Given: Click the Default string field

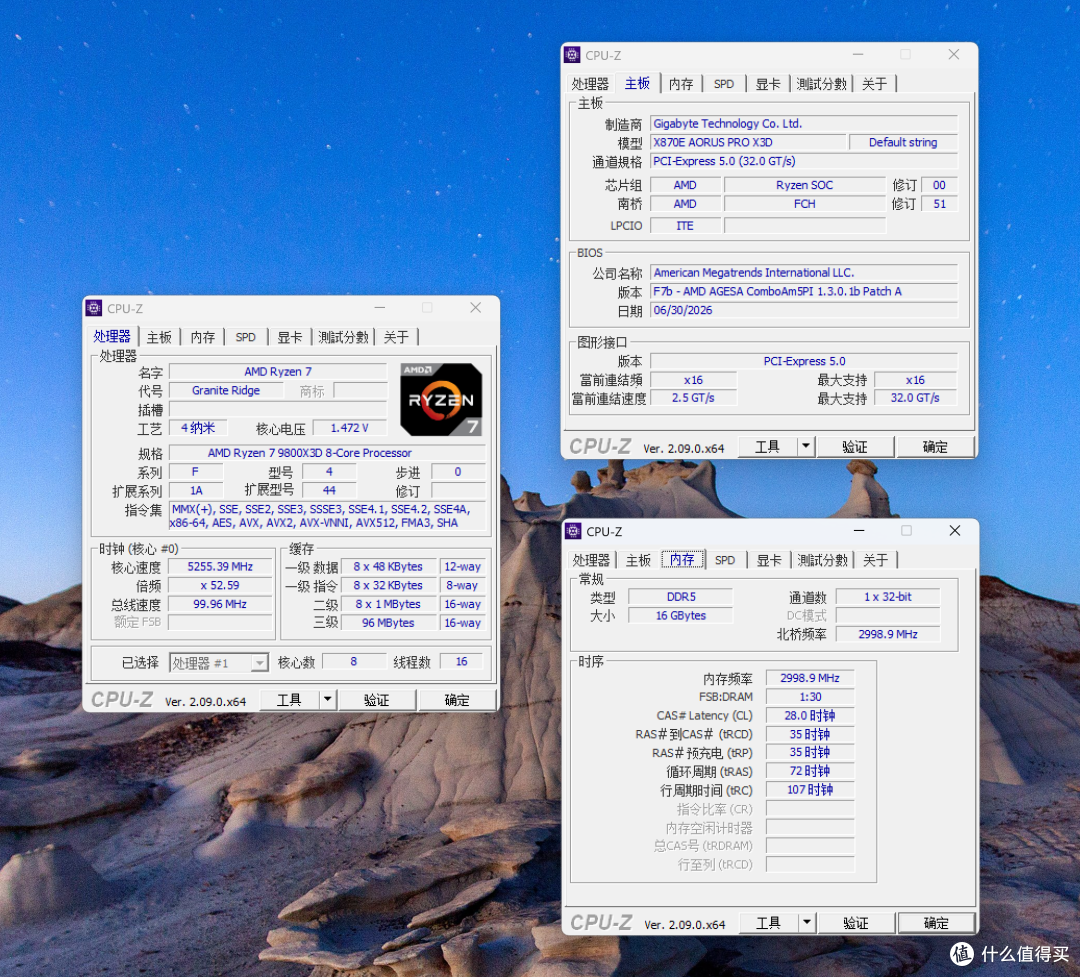Looking at the screenshot, I should click(x=903, y=142).
